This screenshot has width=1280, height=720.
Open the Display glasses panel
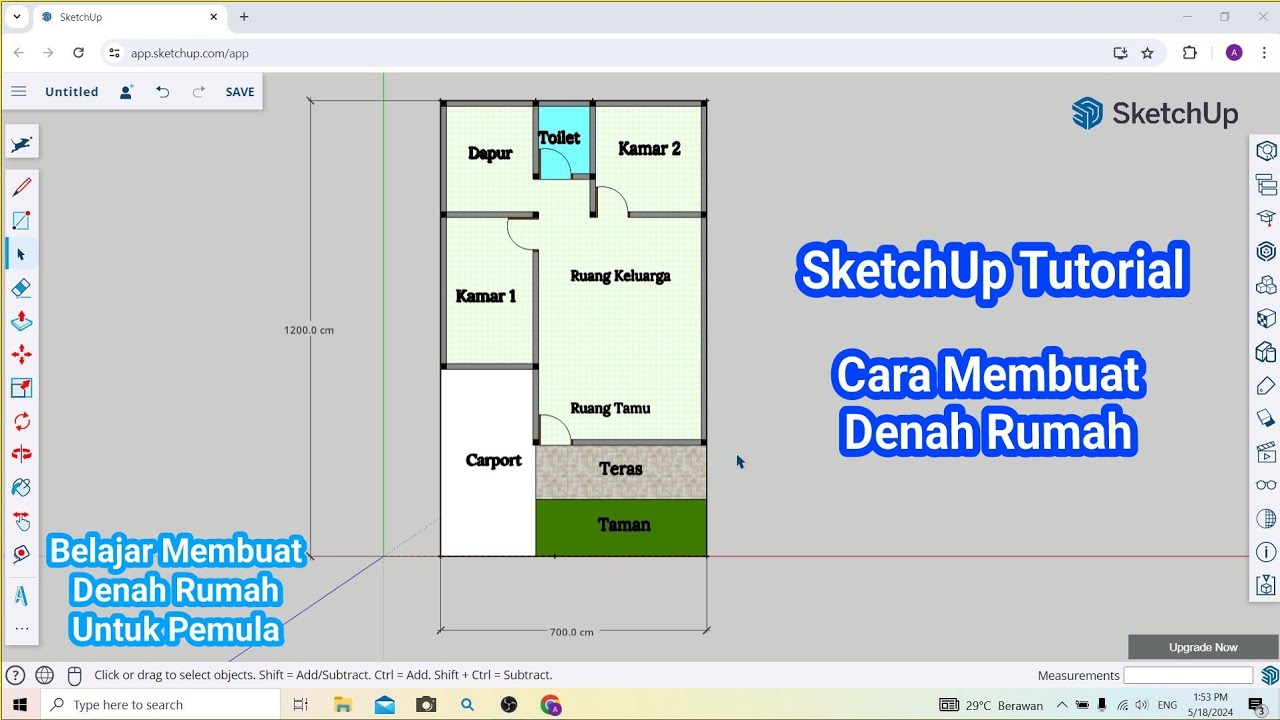[1266, 485]
